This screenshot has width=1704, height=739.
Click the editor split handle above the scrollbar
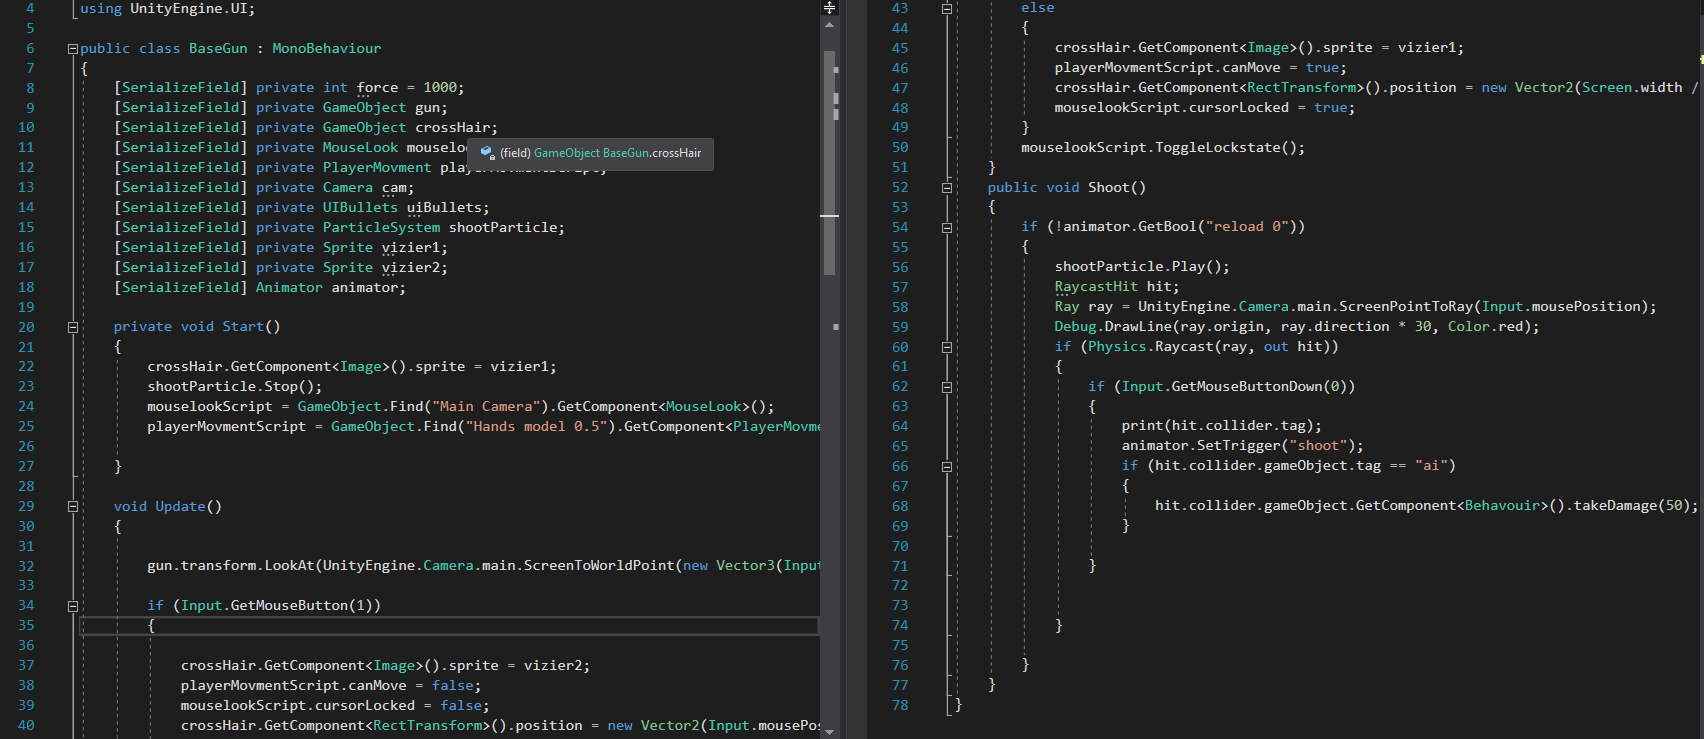click(829, 7)
